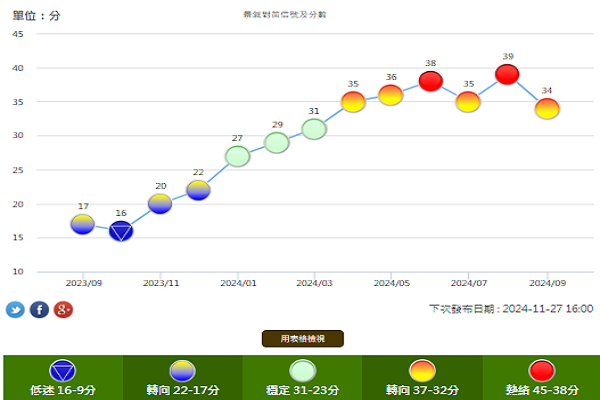This screenshot has height=400, width=600.
Task: Select the green data point labeled 31
Action: coord(314,129)
